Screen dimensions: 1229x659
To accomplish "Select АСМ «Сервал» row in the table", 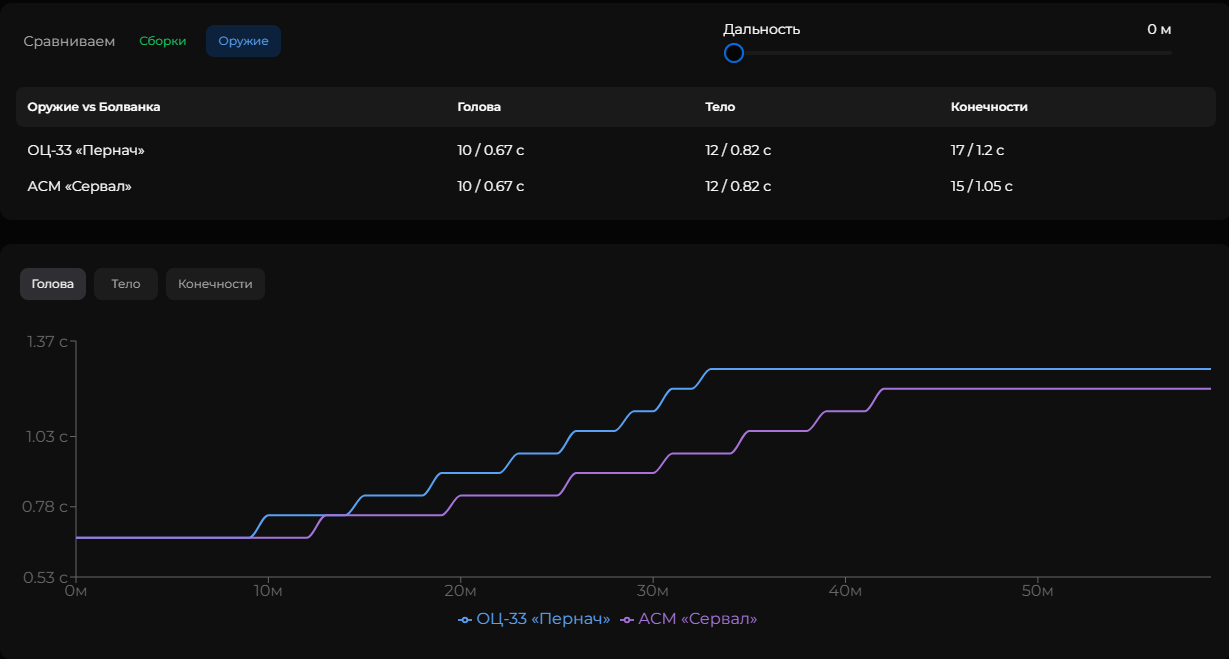I will click(79, 186).
